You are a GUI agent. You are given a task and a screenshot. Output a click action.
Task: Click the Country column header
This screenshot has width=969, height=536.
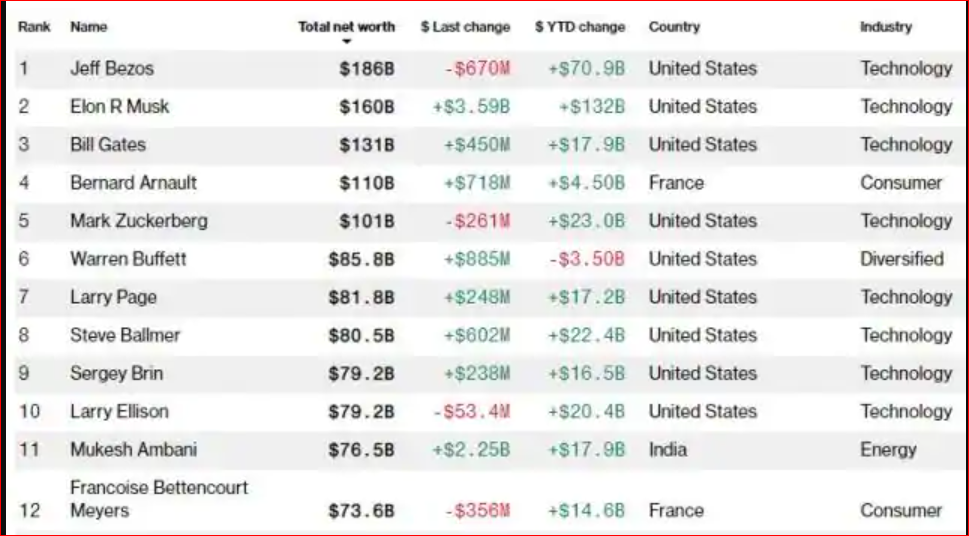(x=675, y=27)
